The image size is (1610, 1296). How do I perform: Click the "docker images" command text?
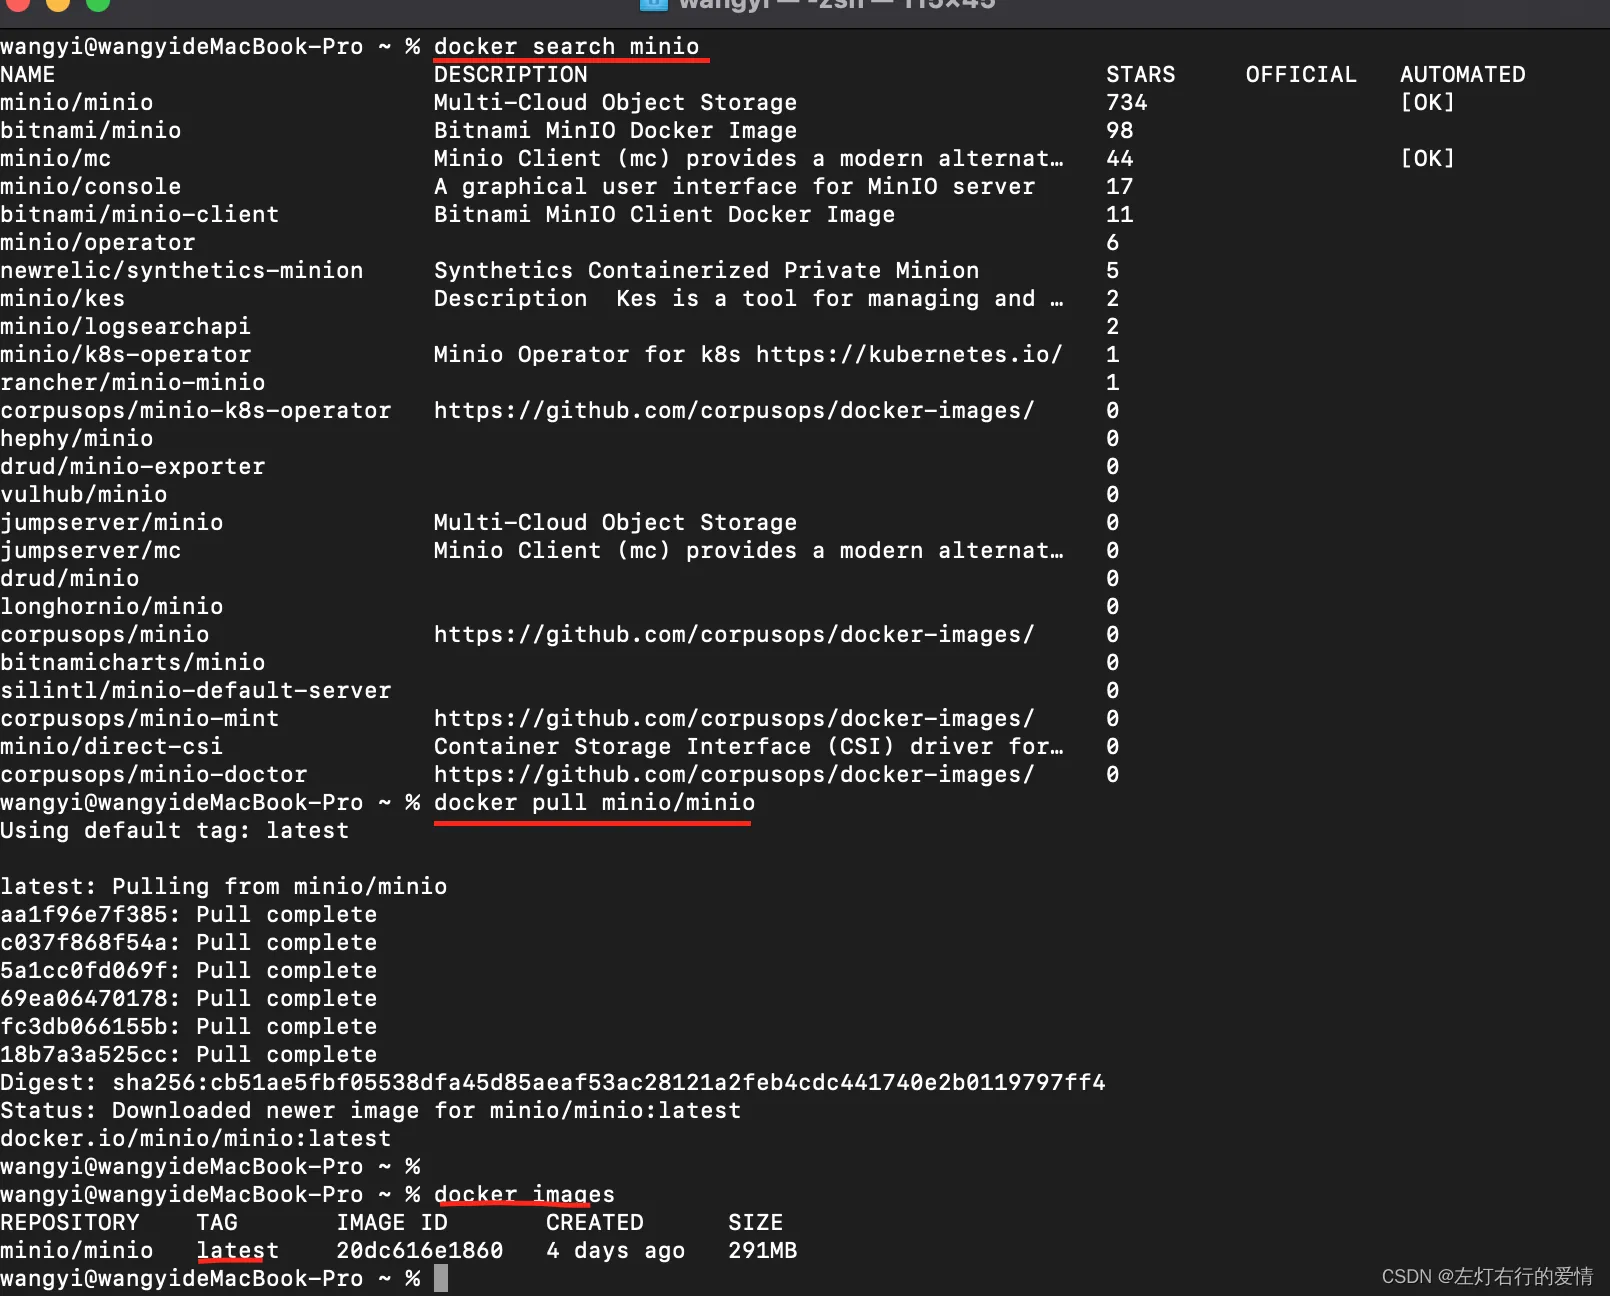click(524, 1194)
